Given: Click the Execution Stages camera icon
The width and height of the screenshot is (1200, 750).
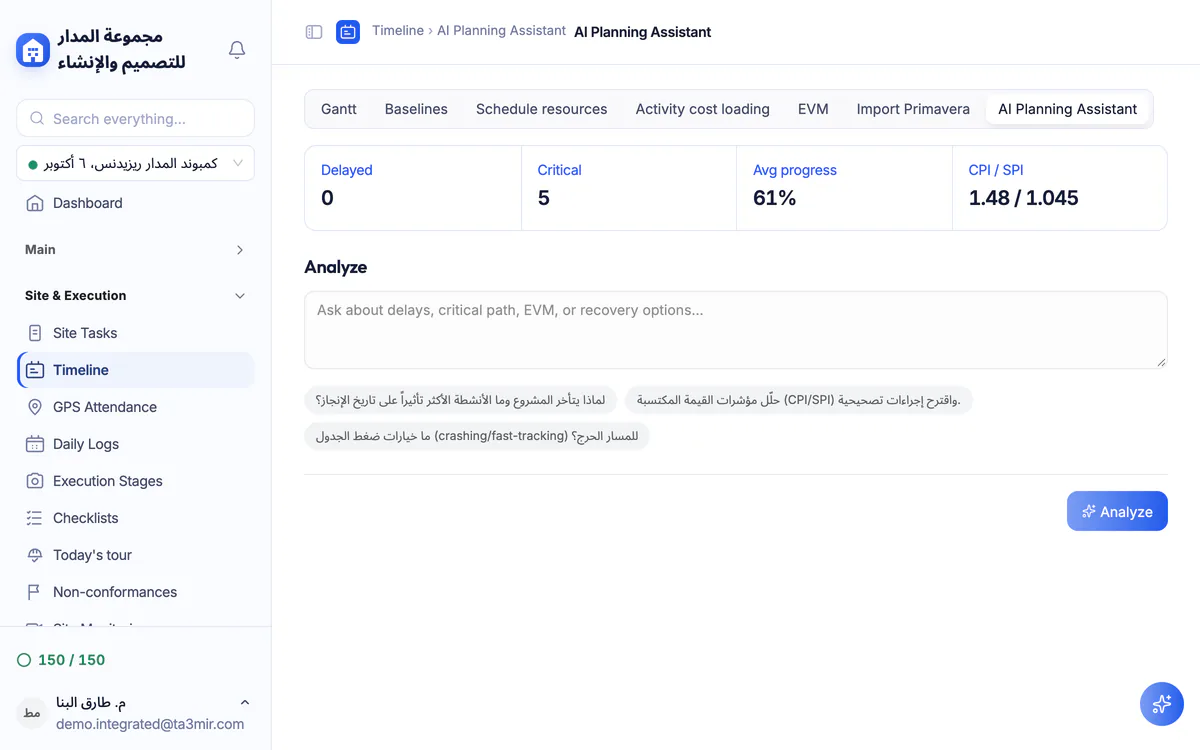Looking at the screenshot, I should pos(35,481).
